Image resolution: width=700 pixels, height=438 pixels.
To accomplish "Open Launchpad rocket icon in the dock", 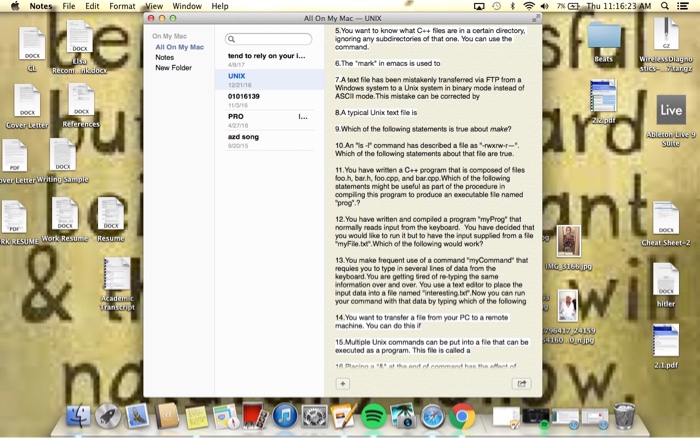I will coord(108,416).
